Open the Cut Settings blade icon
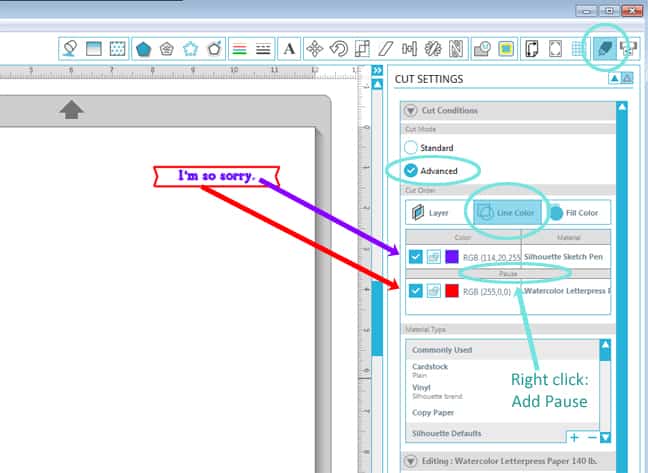The width and height of the screenshot is (648, 473). pos(603,48)
